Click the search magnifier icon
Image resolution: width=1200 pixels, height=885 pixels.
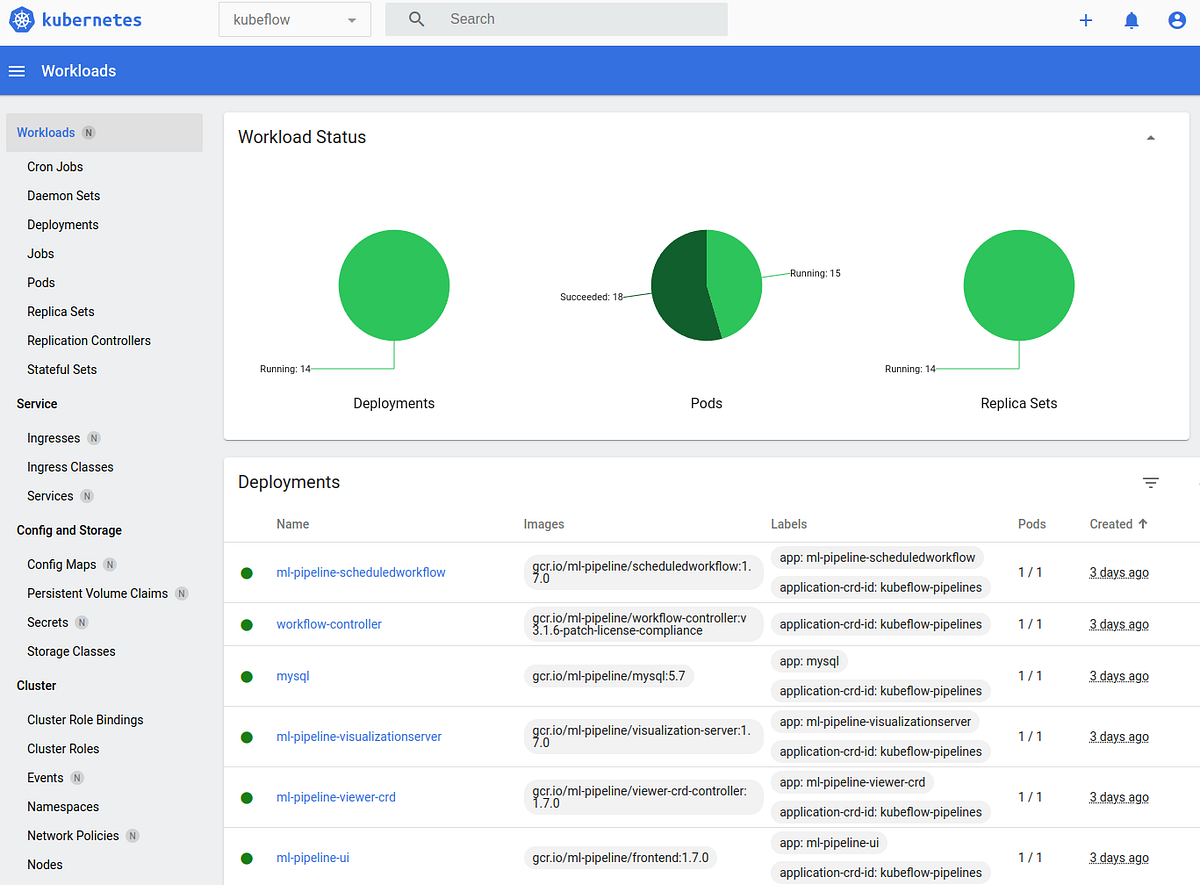click(417, 19)
